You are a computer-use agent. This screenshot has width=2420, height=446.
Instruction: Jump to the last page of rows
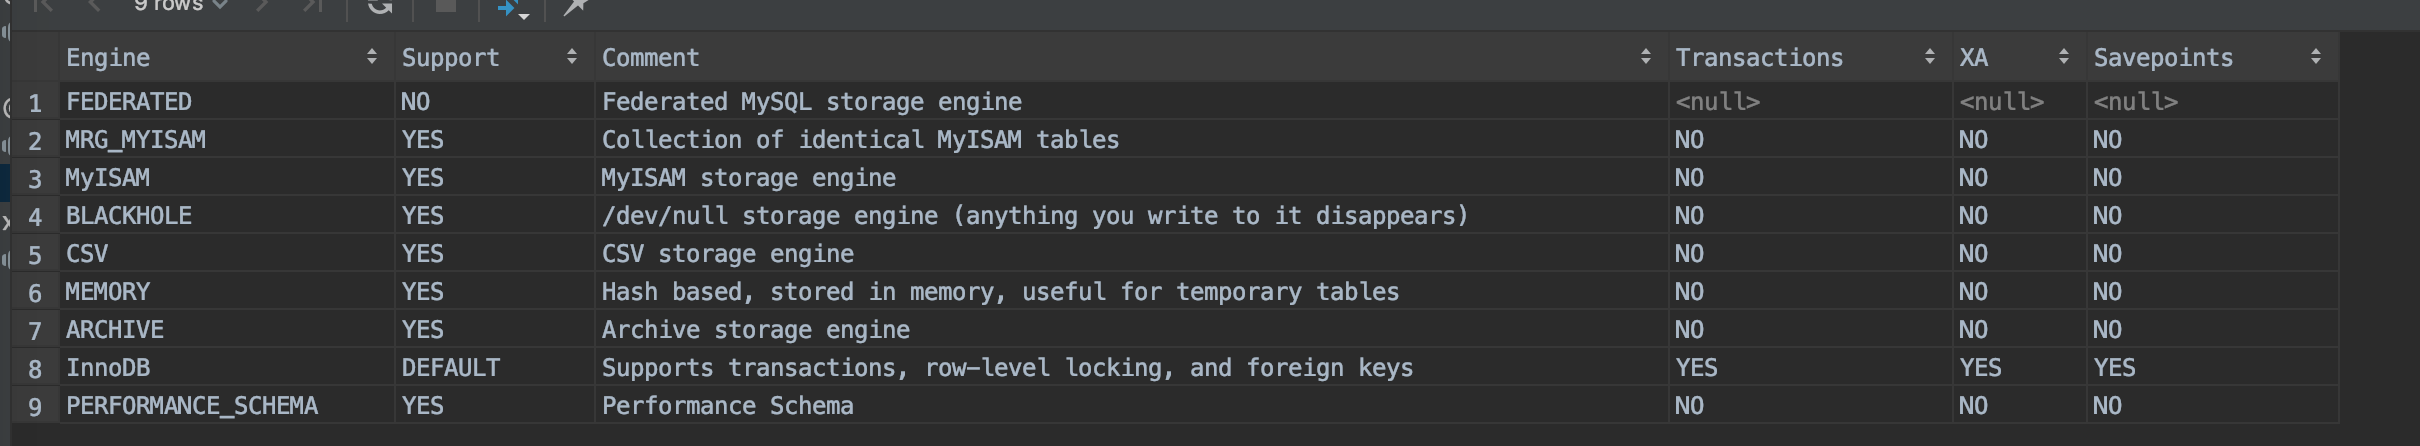313,5
